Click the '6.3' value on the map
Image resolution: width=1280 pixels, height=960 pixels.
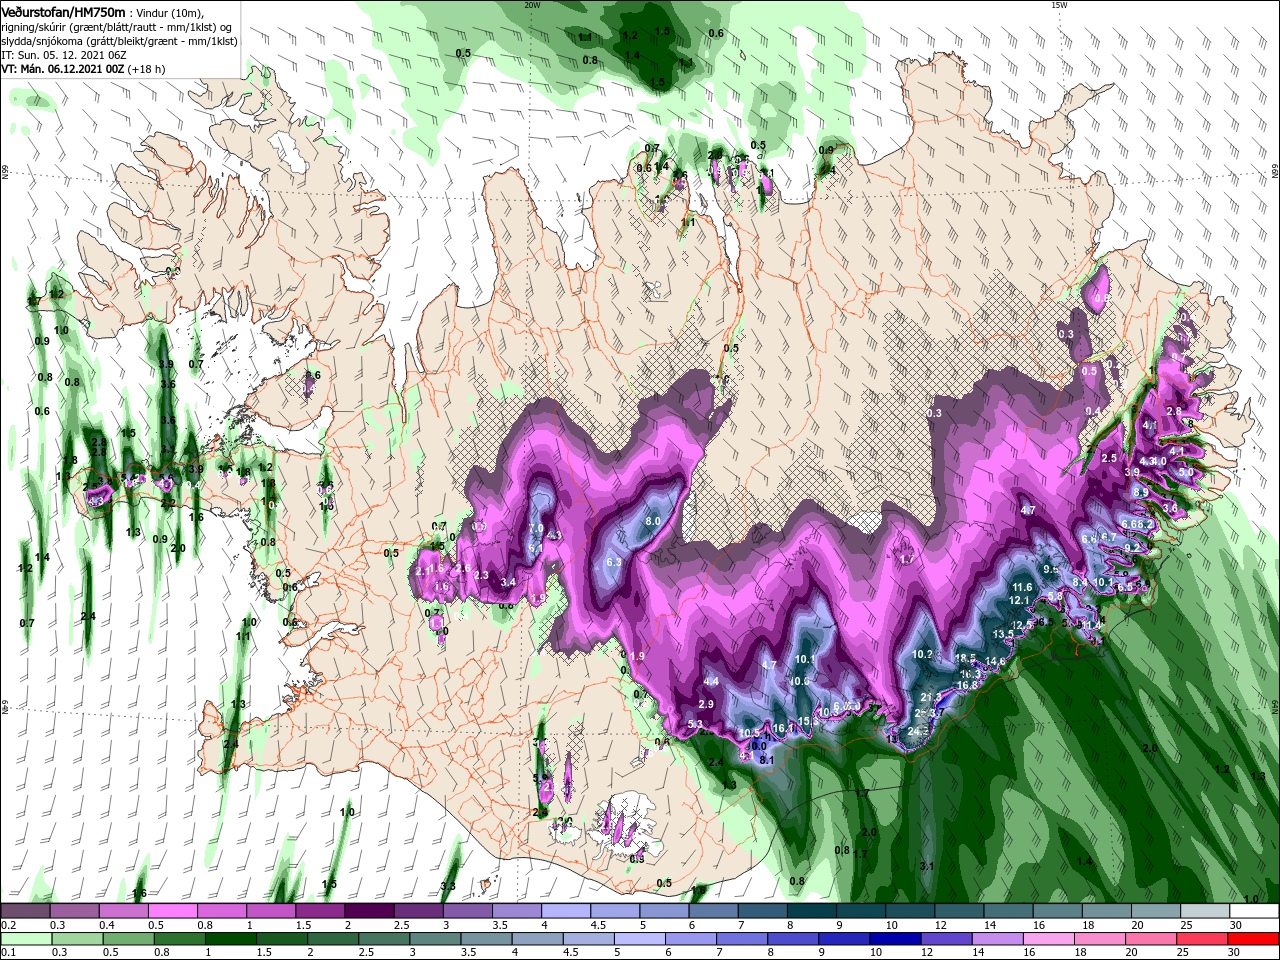[x=614, y=563]
